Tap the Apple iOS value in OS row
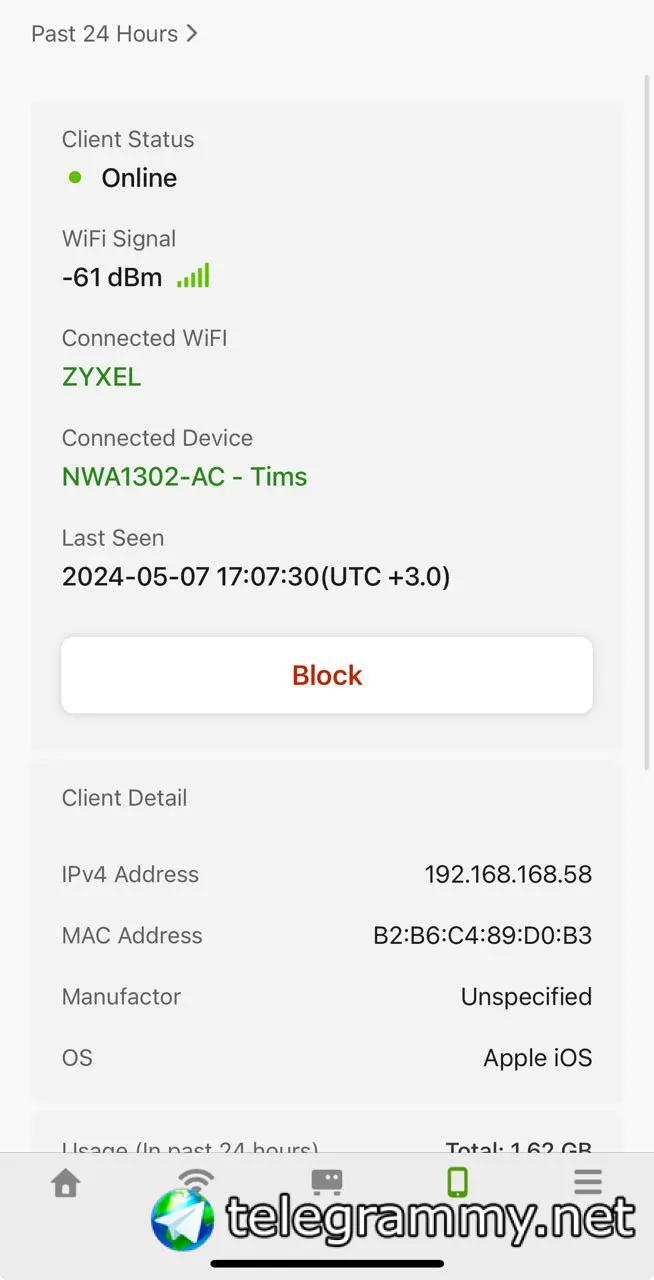654x1280 pixels. 537,1058
